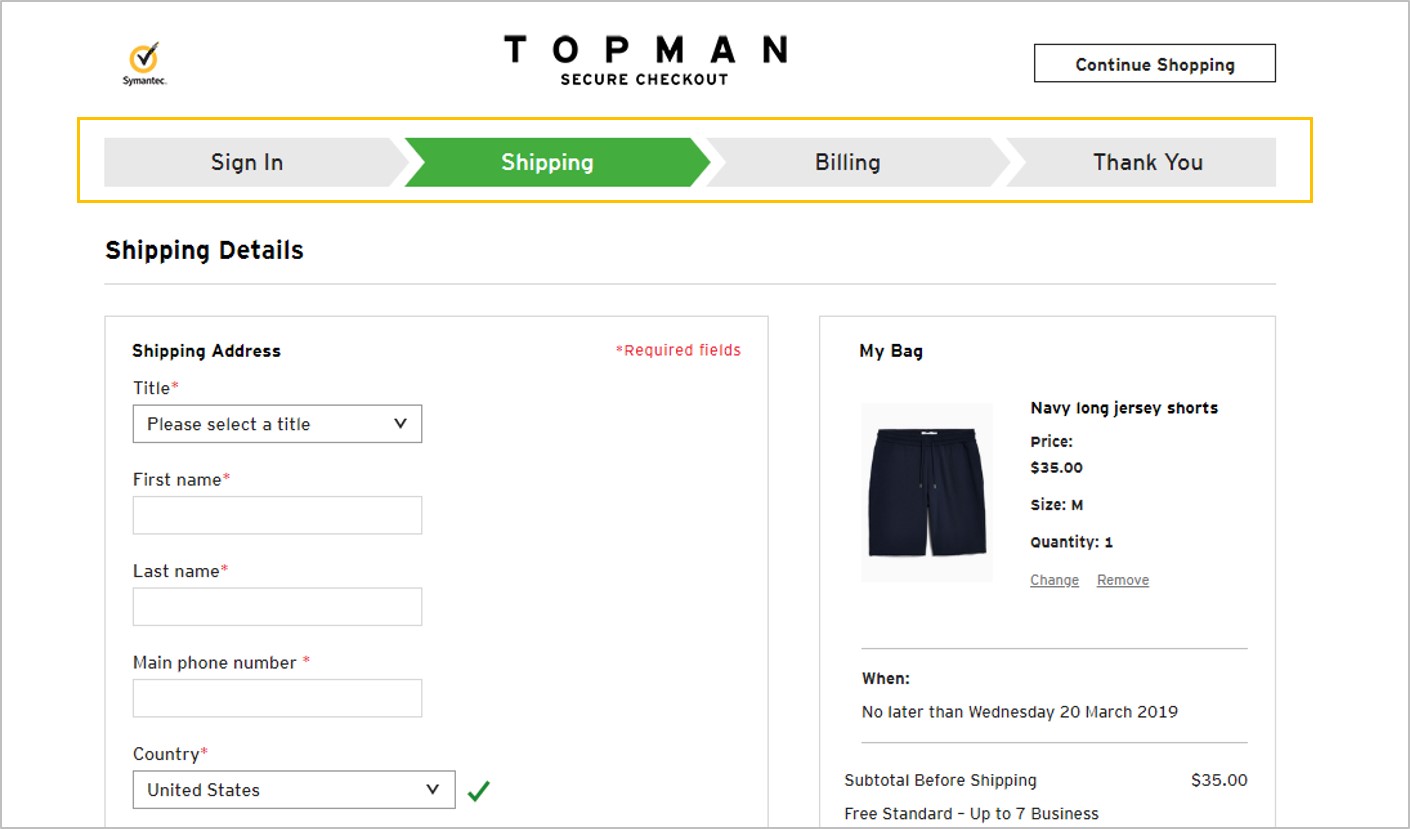Expand the Country dropdown arrow
Screen dimensions: 1410x829
pos(432,789)
